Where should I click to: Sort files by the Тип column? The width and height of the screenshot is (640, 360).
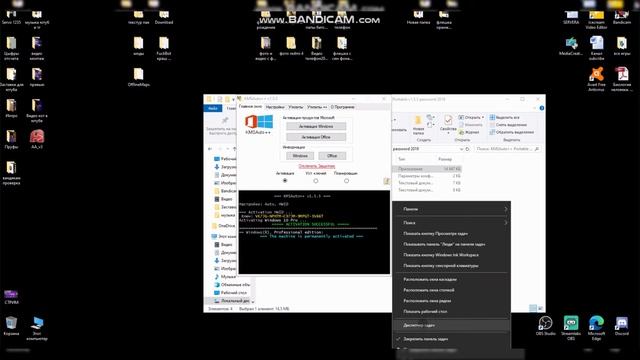pyautogui.click(x=402, y=159)
